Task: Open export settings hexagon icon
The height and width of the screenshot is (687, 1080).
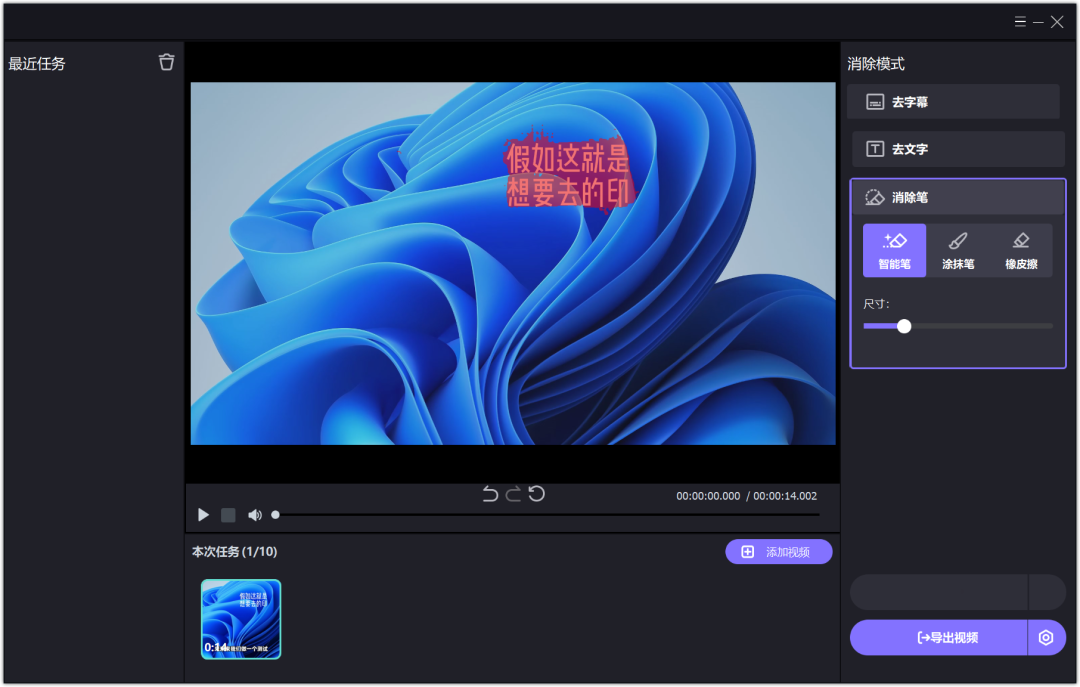Action: coord(1046,637)
